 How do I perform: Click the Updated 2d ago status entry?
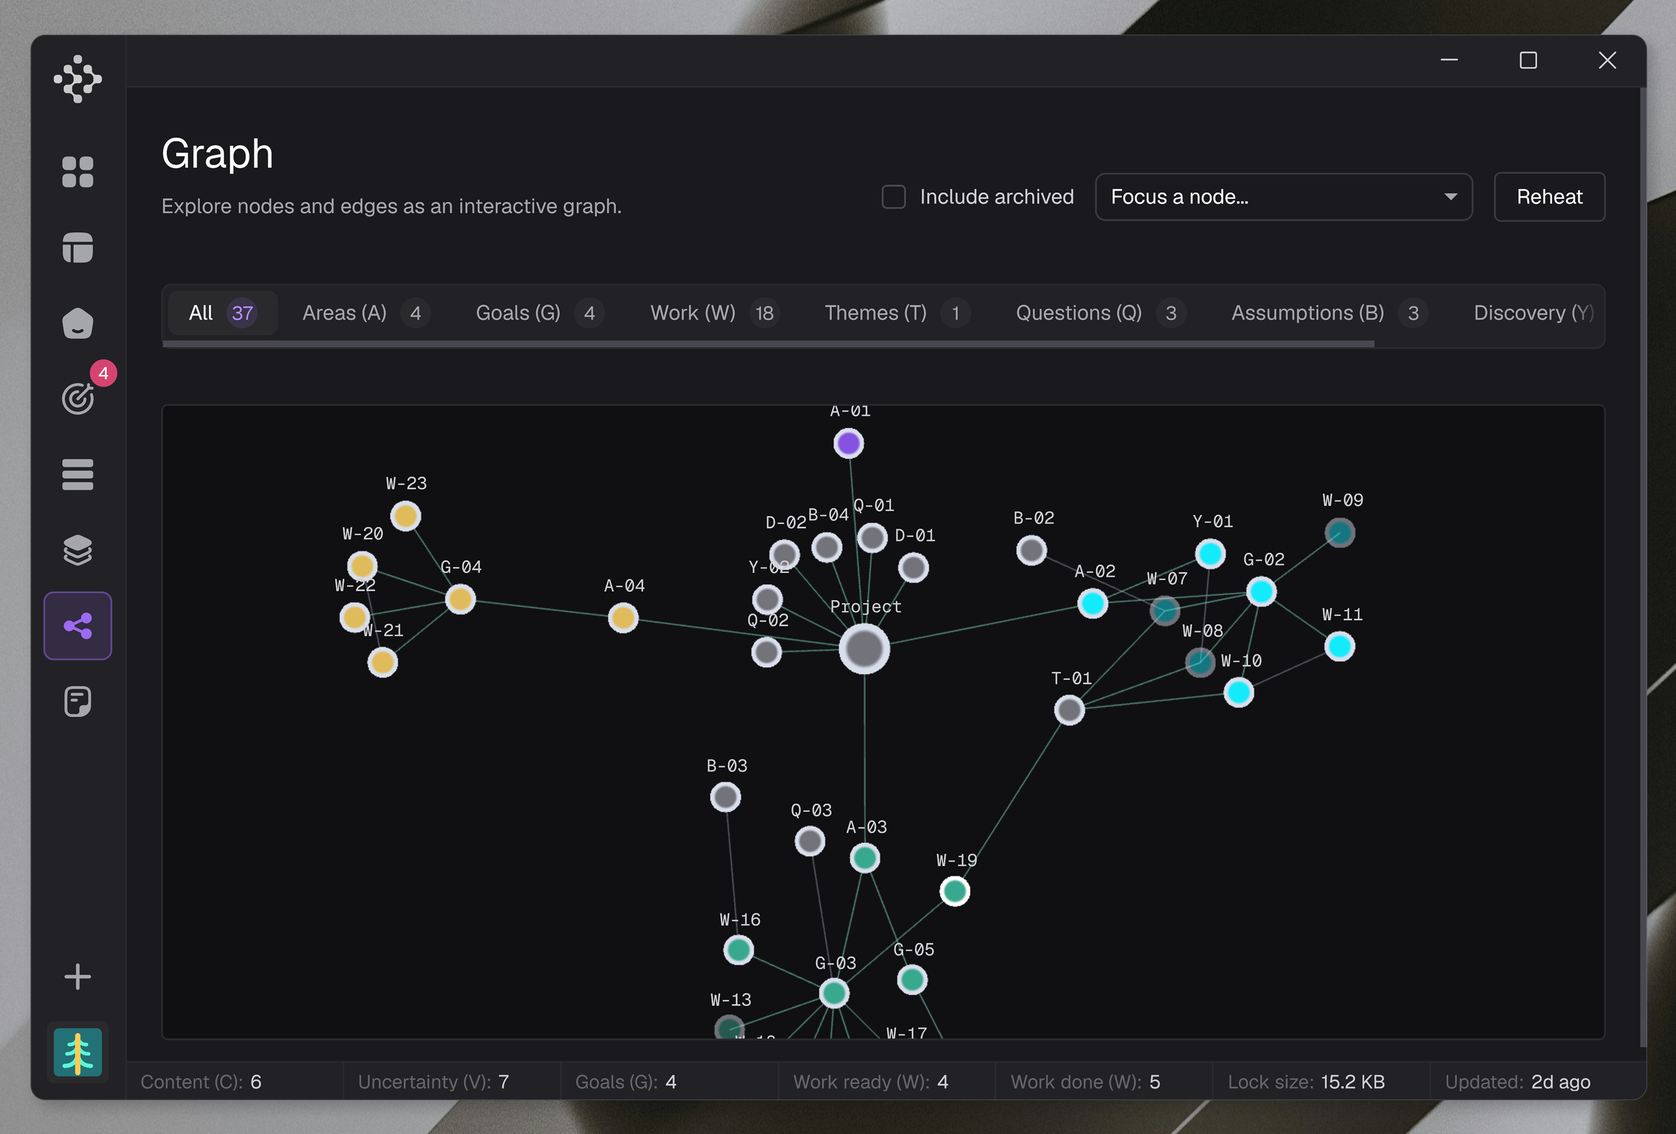(x=1517, y=1082)
